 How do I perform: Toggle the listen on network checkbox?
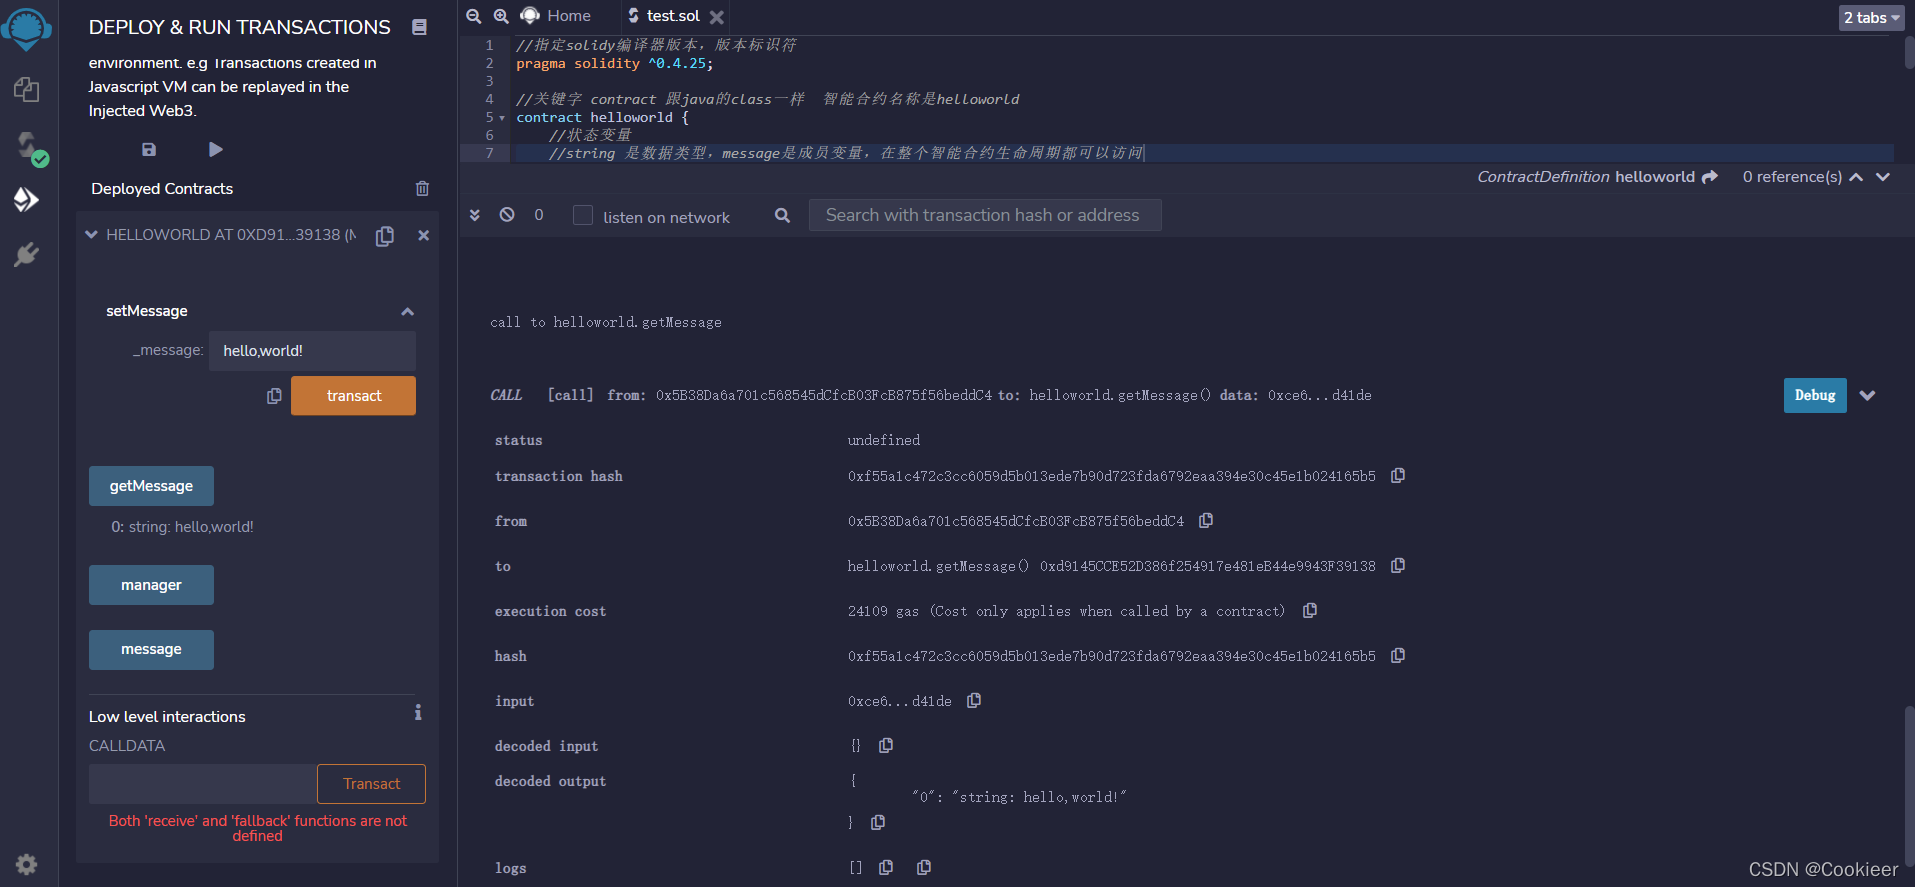[583, 216]
